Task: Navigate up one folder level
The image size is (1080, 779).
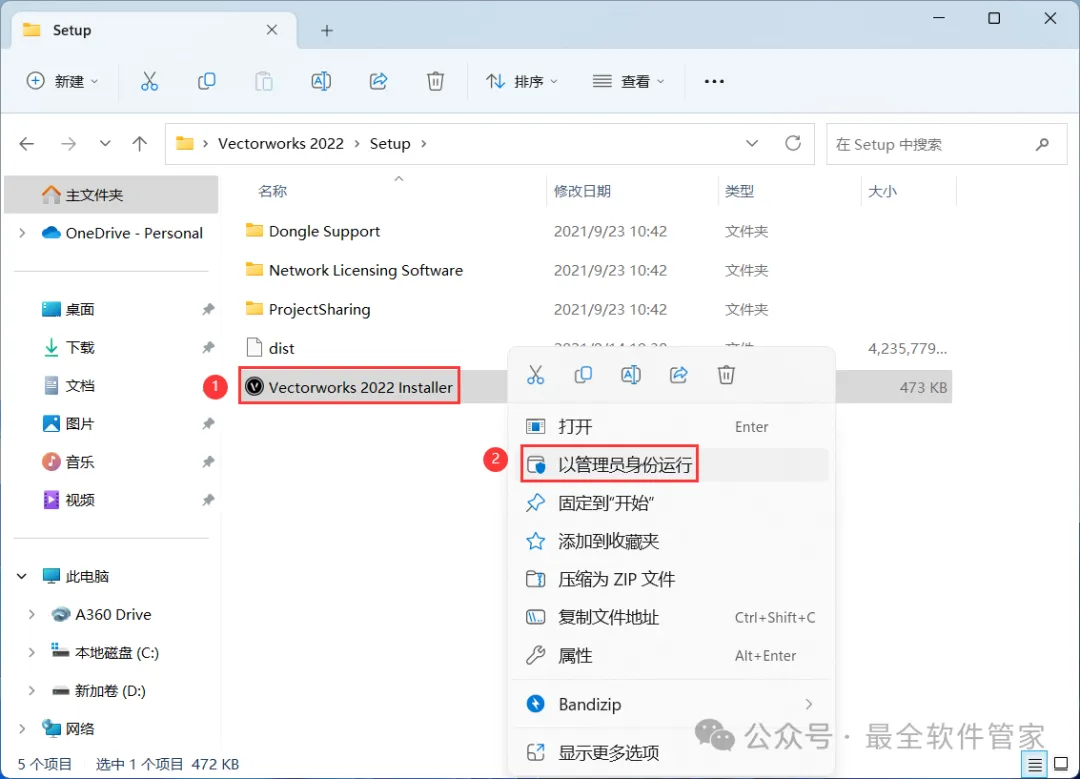Action: [140, 144]
